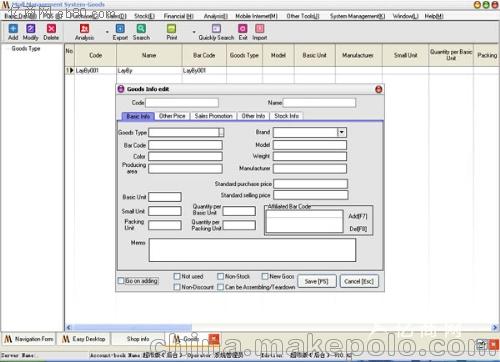Click the Code input field in dialog
500x362 pixels.
click(182, 103)
